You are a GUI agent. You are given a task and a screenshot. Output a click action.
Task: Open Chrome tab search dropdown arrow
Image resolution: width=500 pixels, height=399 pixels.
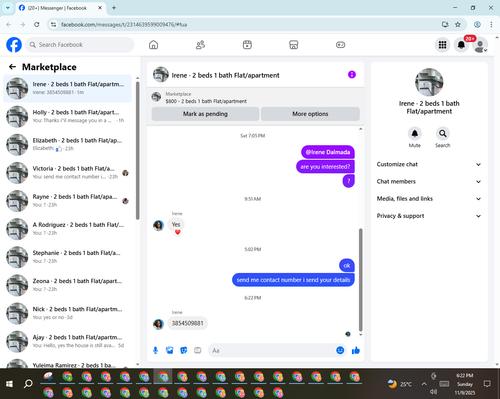tap(7, 8)
